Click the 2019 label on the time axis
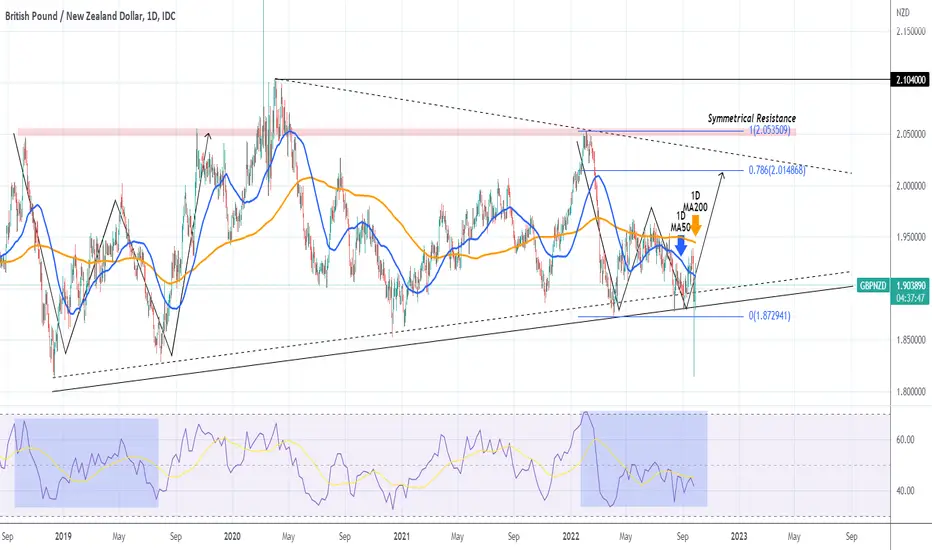This screenshot has height=550, width=932. pyautogui.click(x=63, y=536)
